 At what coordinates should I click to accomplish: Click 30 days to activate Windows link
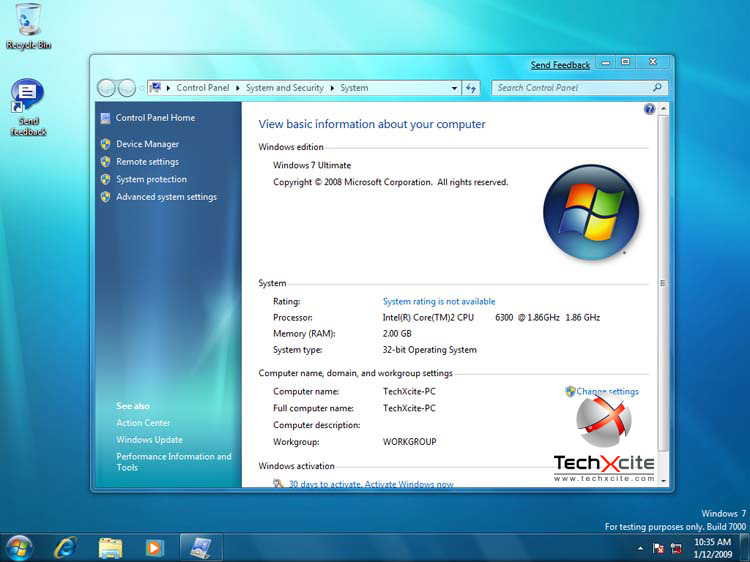(371, 484)
